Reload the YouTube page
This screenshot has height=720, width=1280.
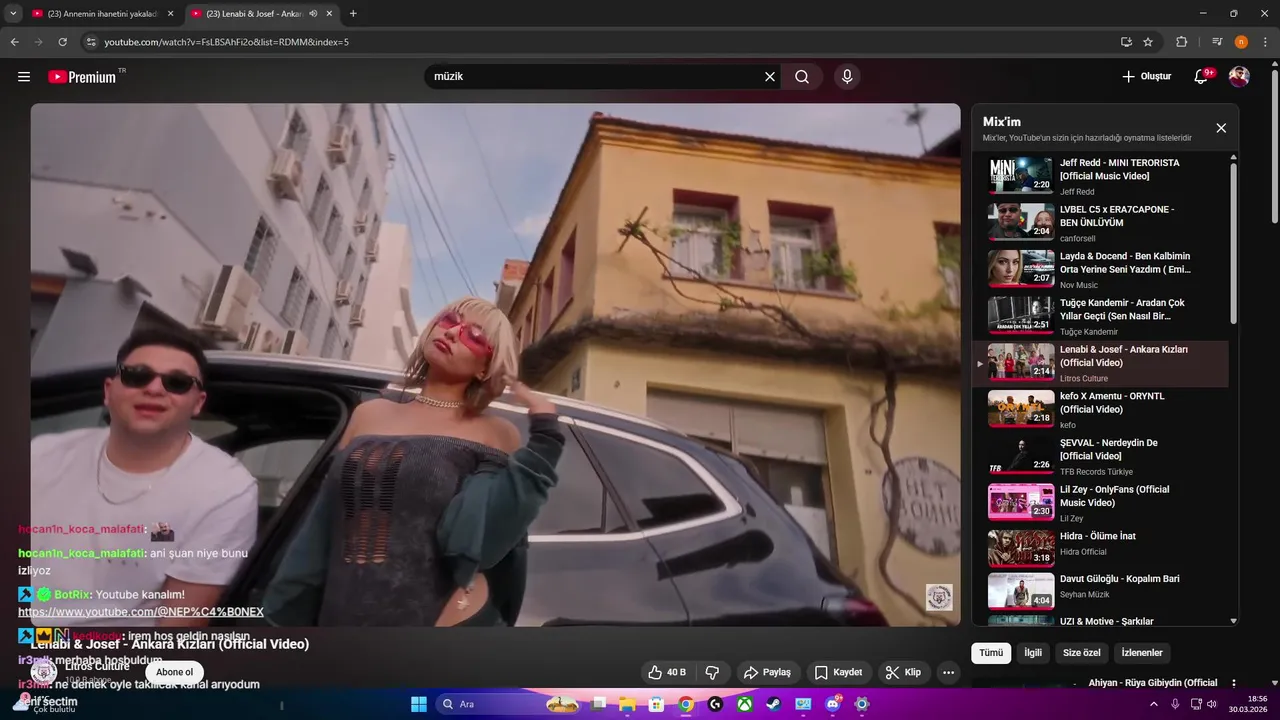point(62,42)
